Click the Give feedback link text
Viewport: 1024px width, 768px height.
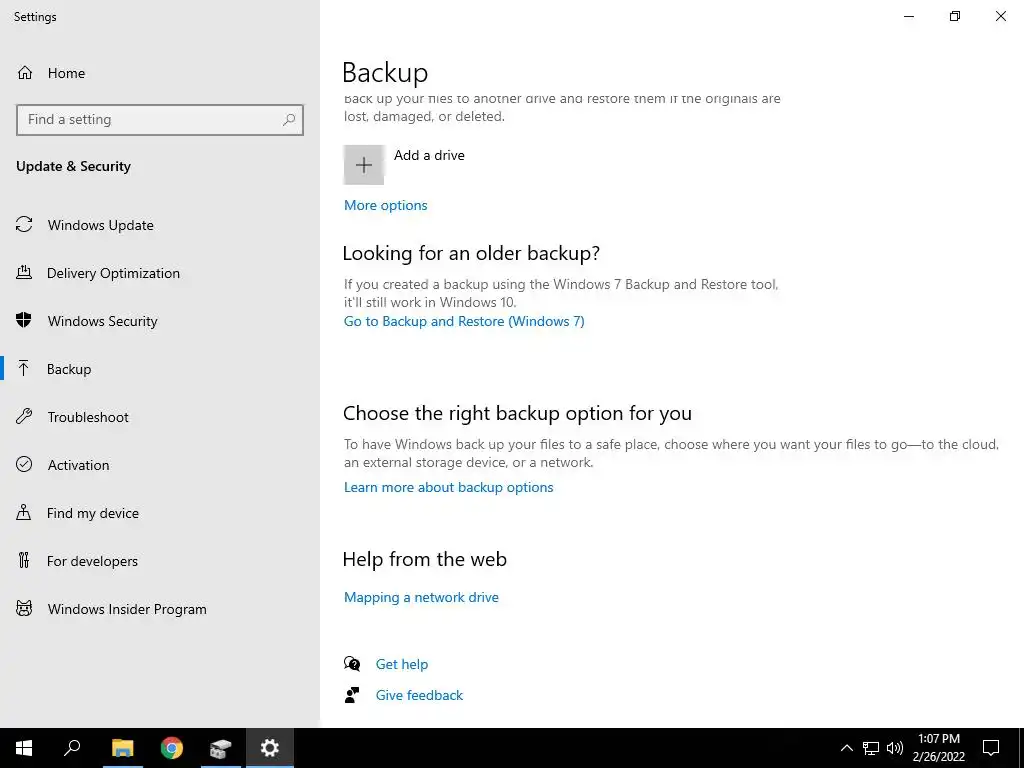[x=419, y=696]
